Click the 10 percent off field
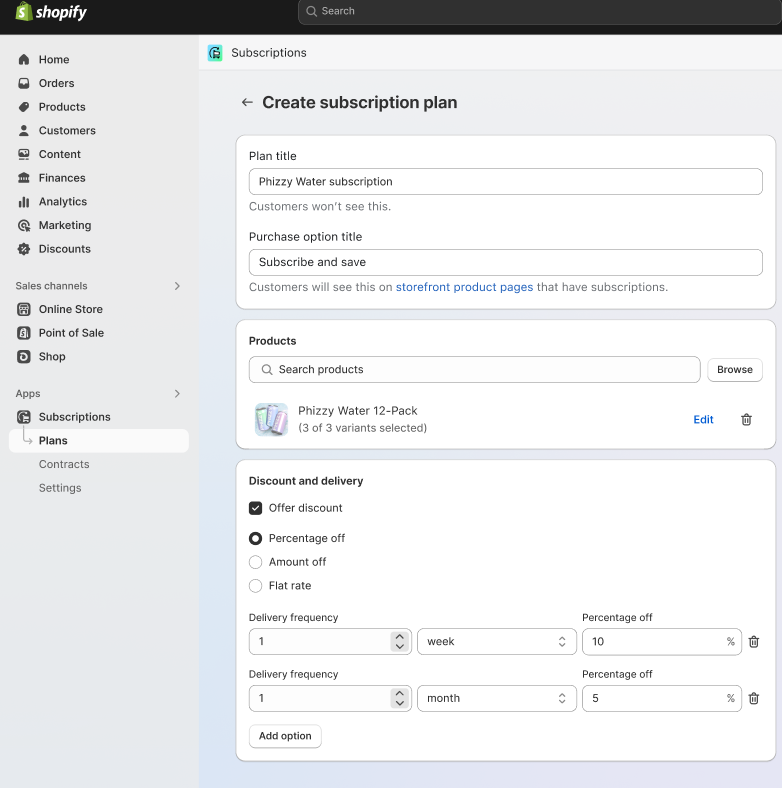Viewport: 782px width, 788px height. [x=661, y=642]
